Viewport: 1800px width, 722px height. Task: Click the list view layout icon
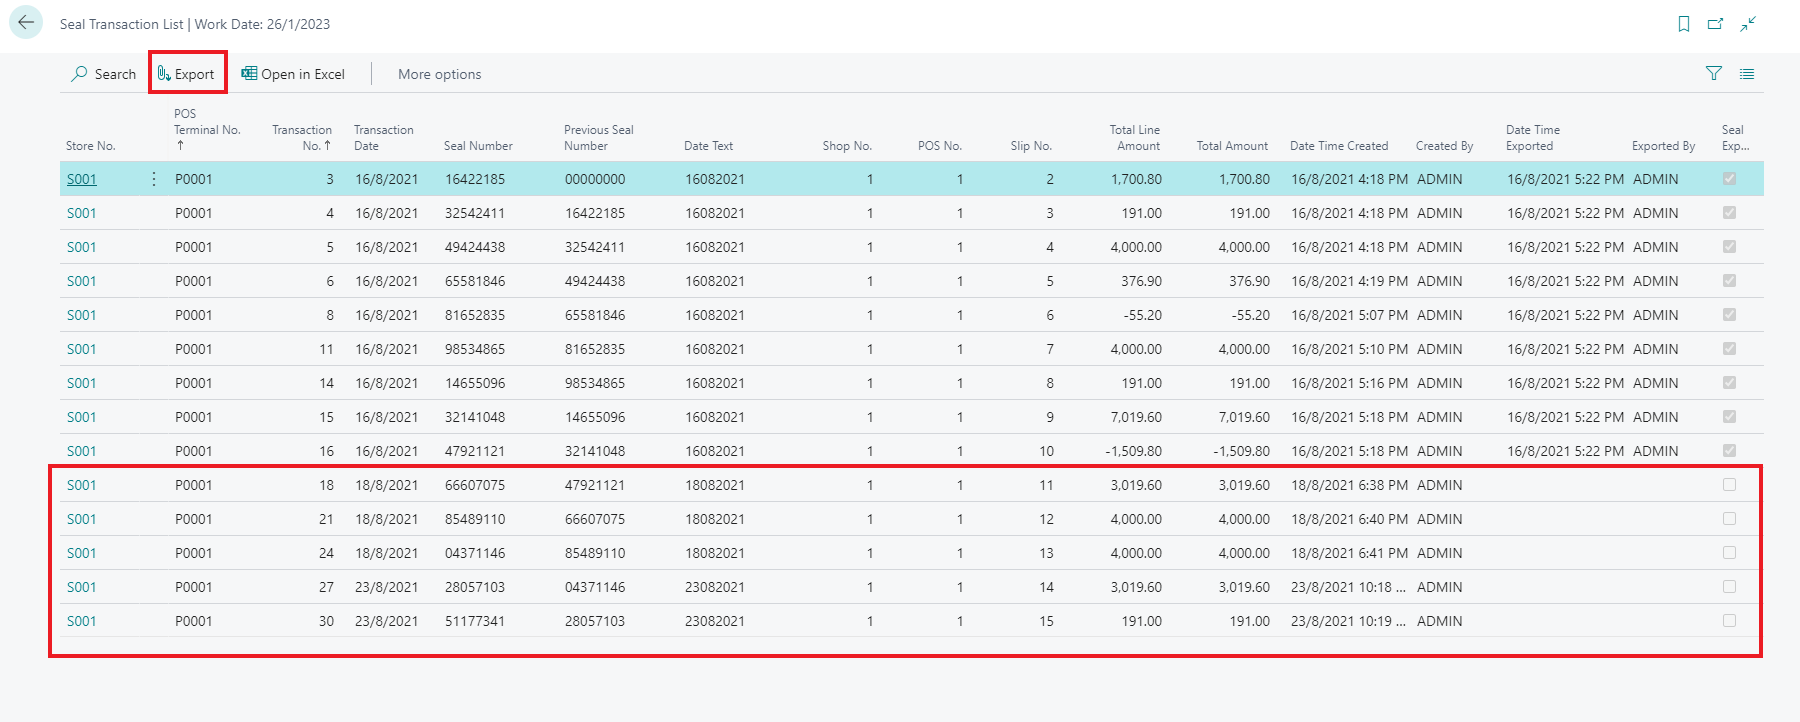[x=1747, y=73]
